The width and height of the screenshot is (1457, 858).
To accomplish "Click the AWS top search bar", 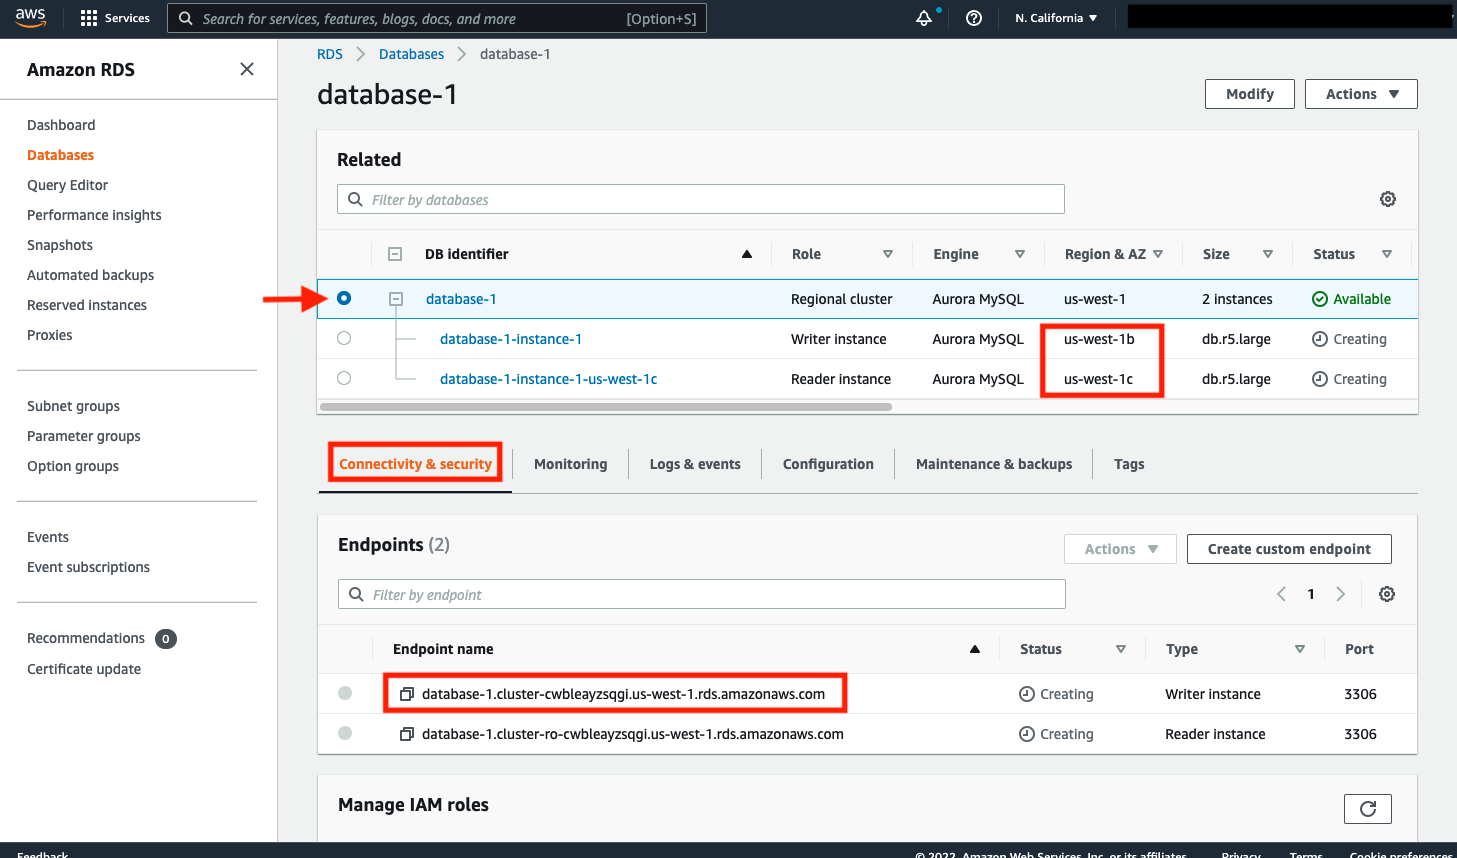I will tap(437, 18).
